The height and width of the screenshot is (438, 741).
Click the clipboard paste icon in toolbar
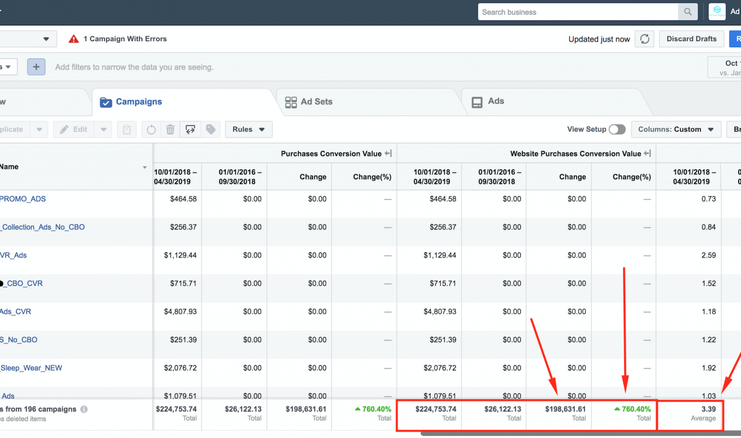[x=127, y=129]
